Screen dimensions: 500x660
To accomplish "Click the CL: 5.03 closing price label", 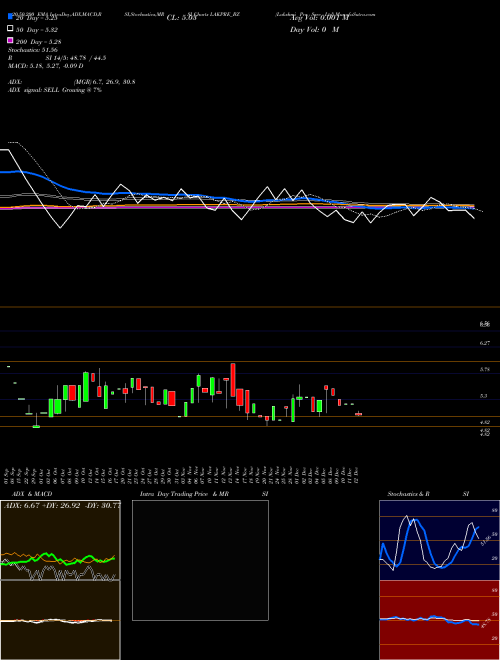I will pos(181,18).
